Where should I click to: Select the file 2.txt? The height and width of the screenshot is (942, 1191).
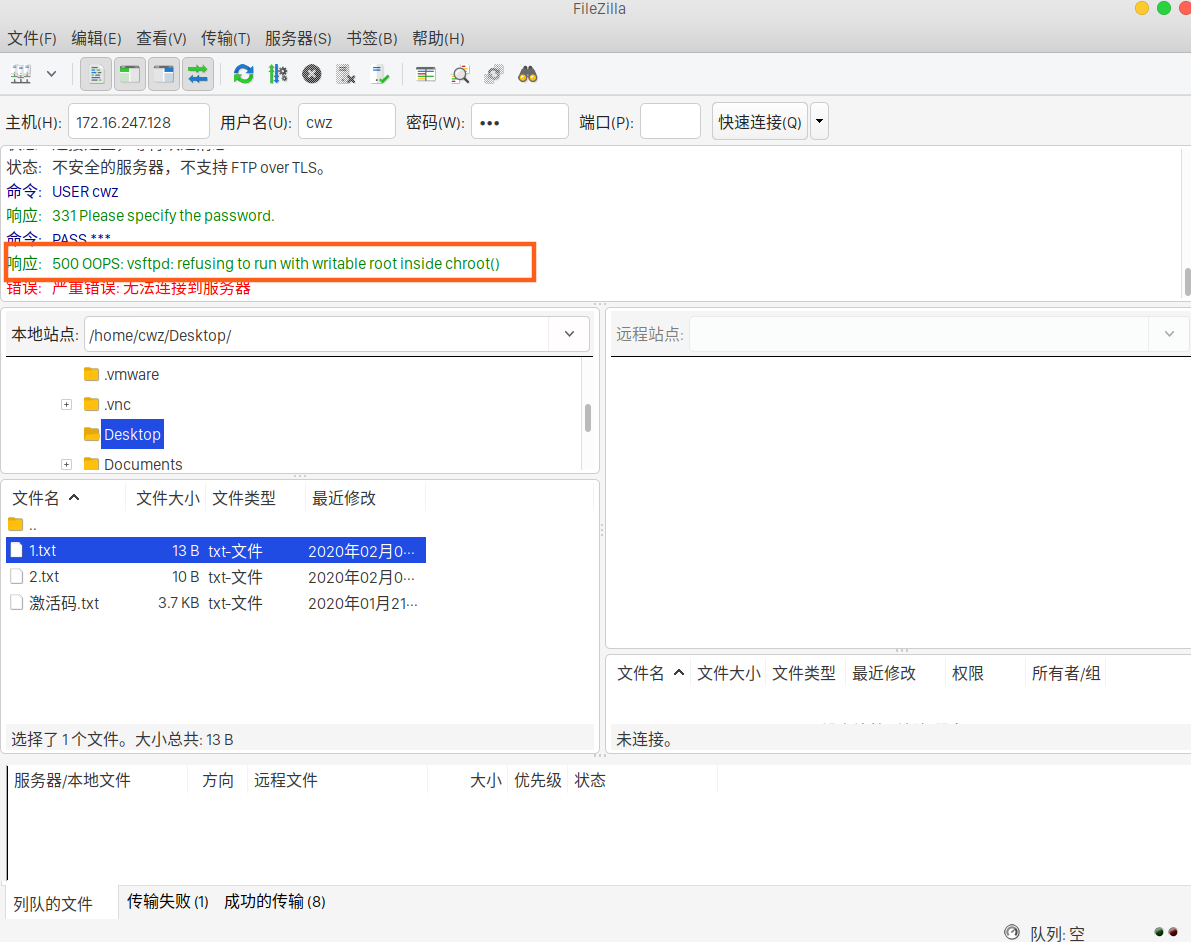pos(216,577)
